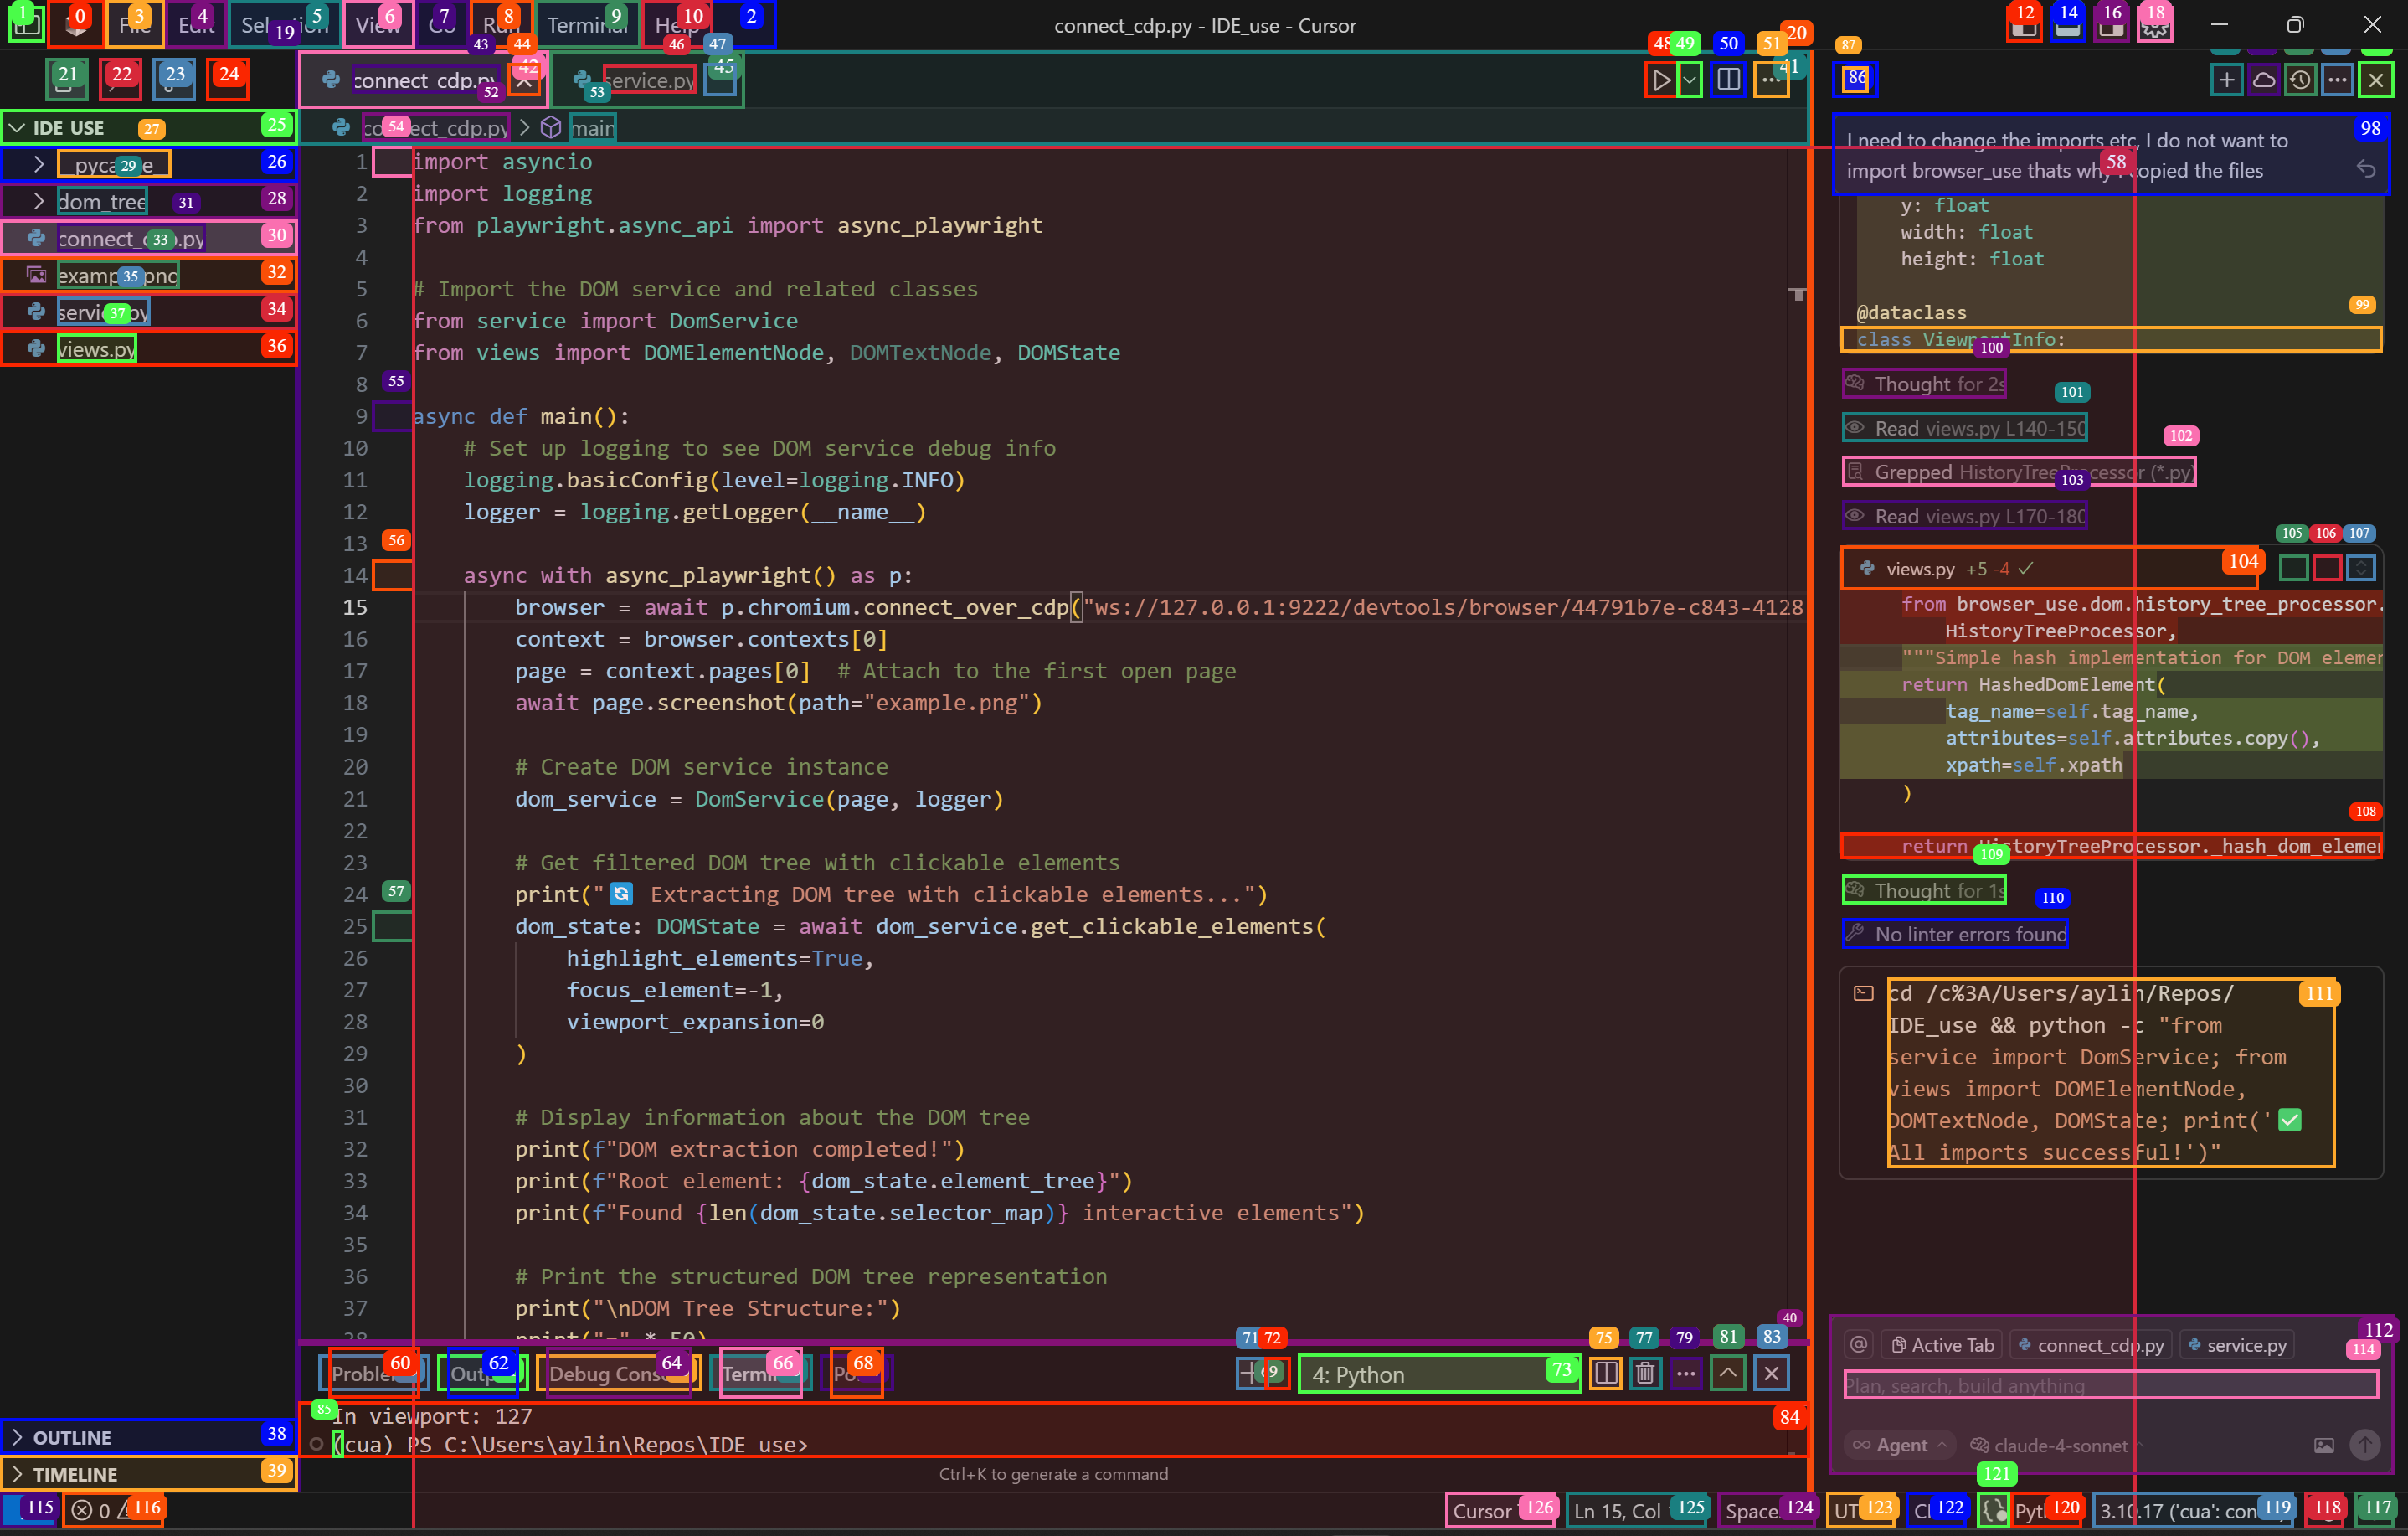Open the '4: Python' terminal selector
Screen dimensions: 2408x1536
coord(1439,1374)
